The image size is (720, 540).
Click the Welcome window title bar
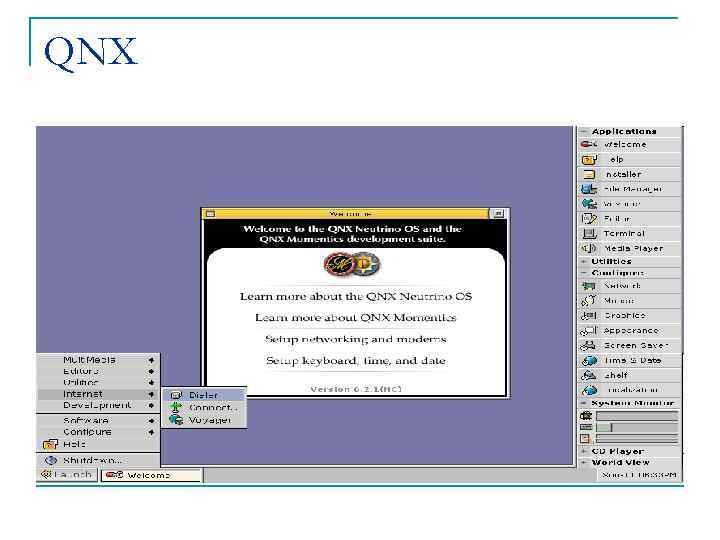(352, 214)
